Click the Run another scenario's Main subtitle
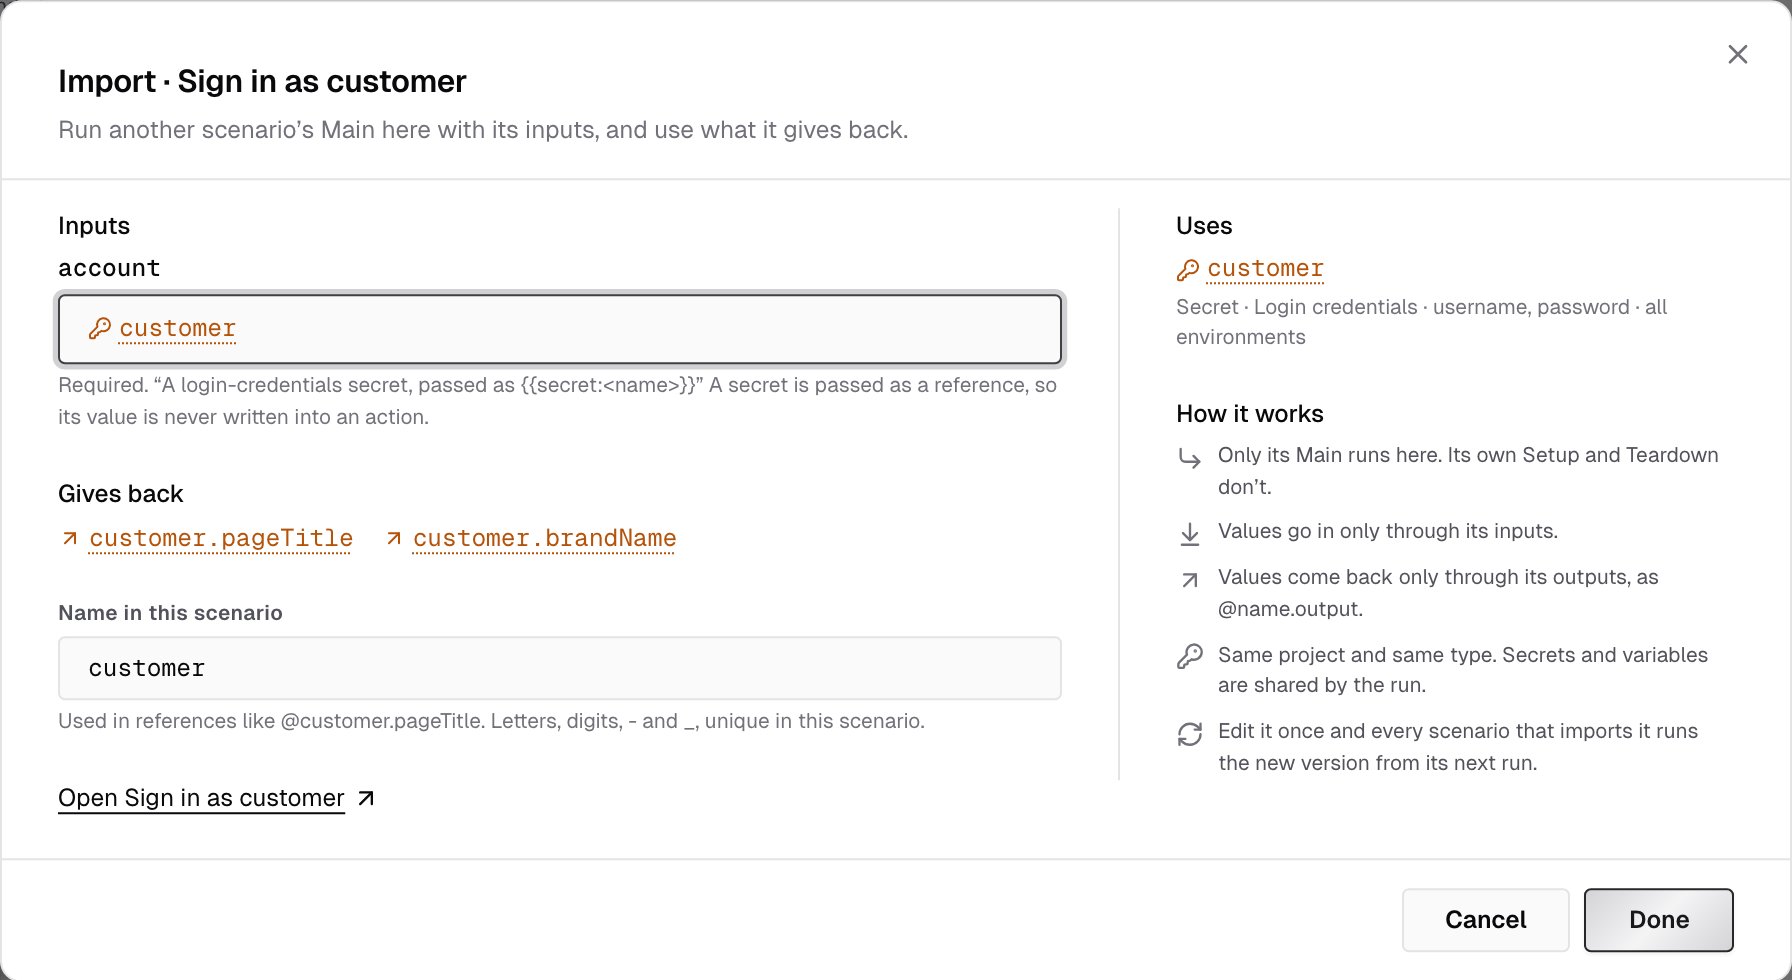The image size is (1792, 980). tap(483, 130)
